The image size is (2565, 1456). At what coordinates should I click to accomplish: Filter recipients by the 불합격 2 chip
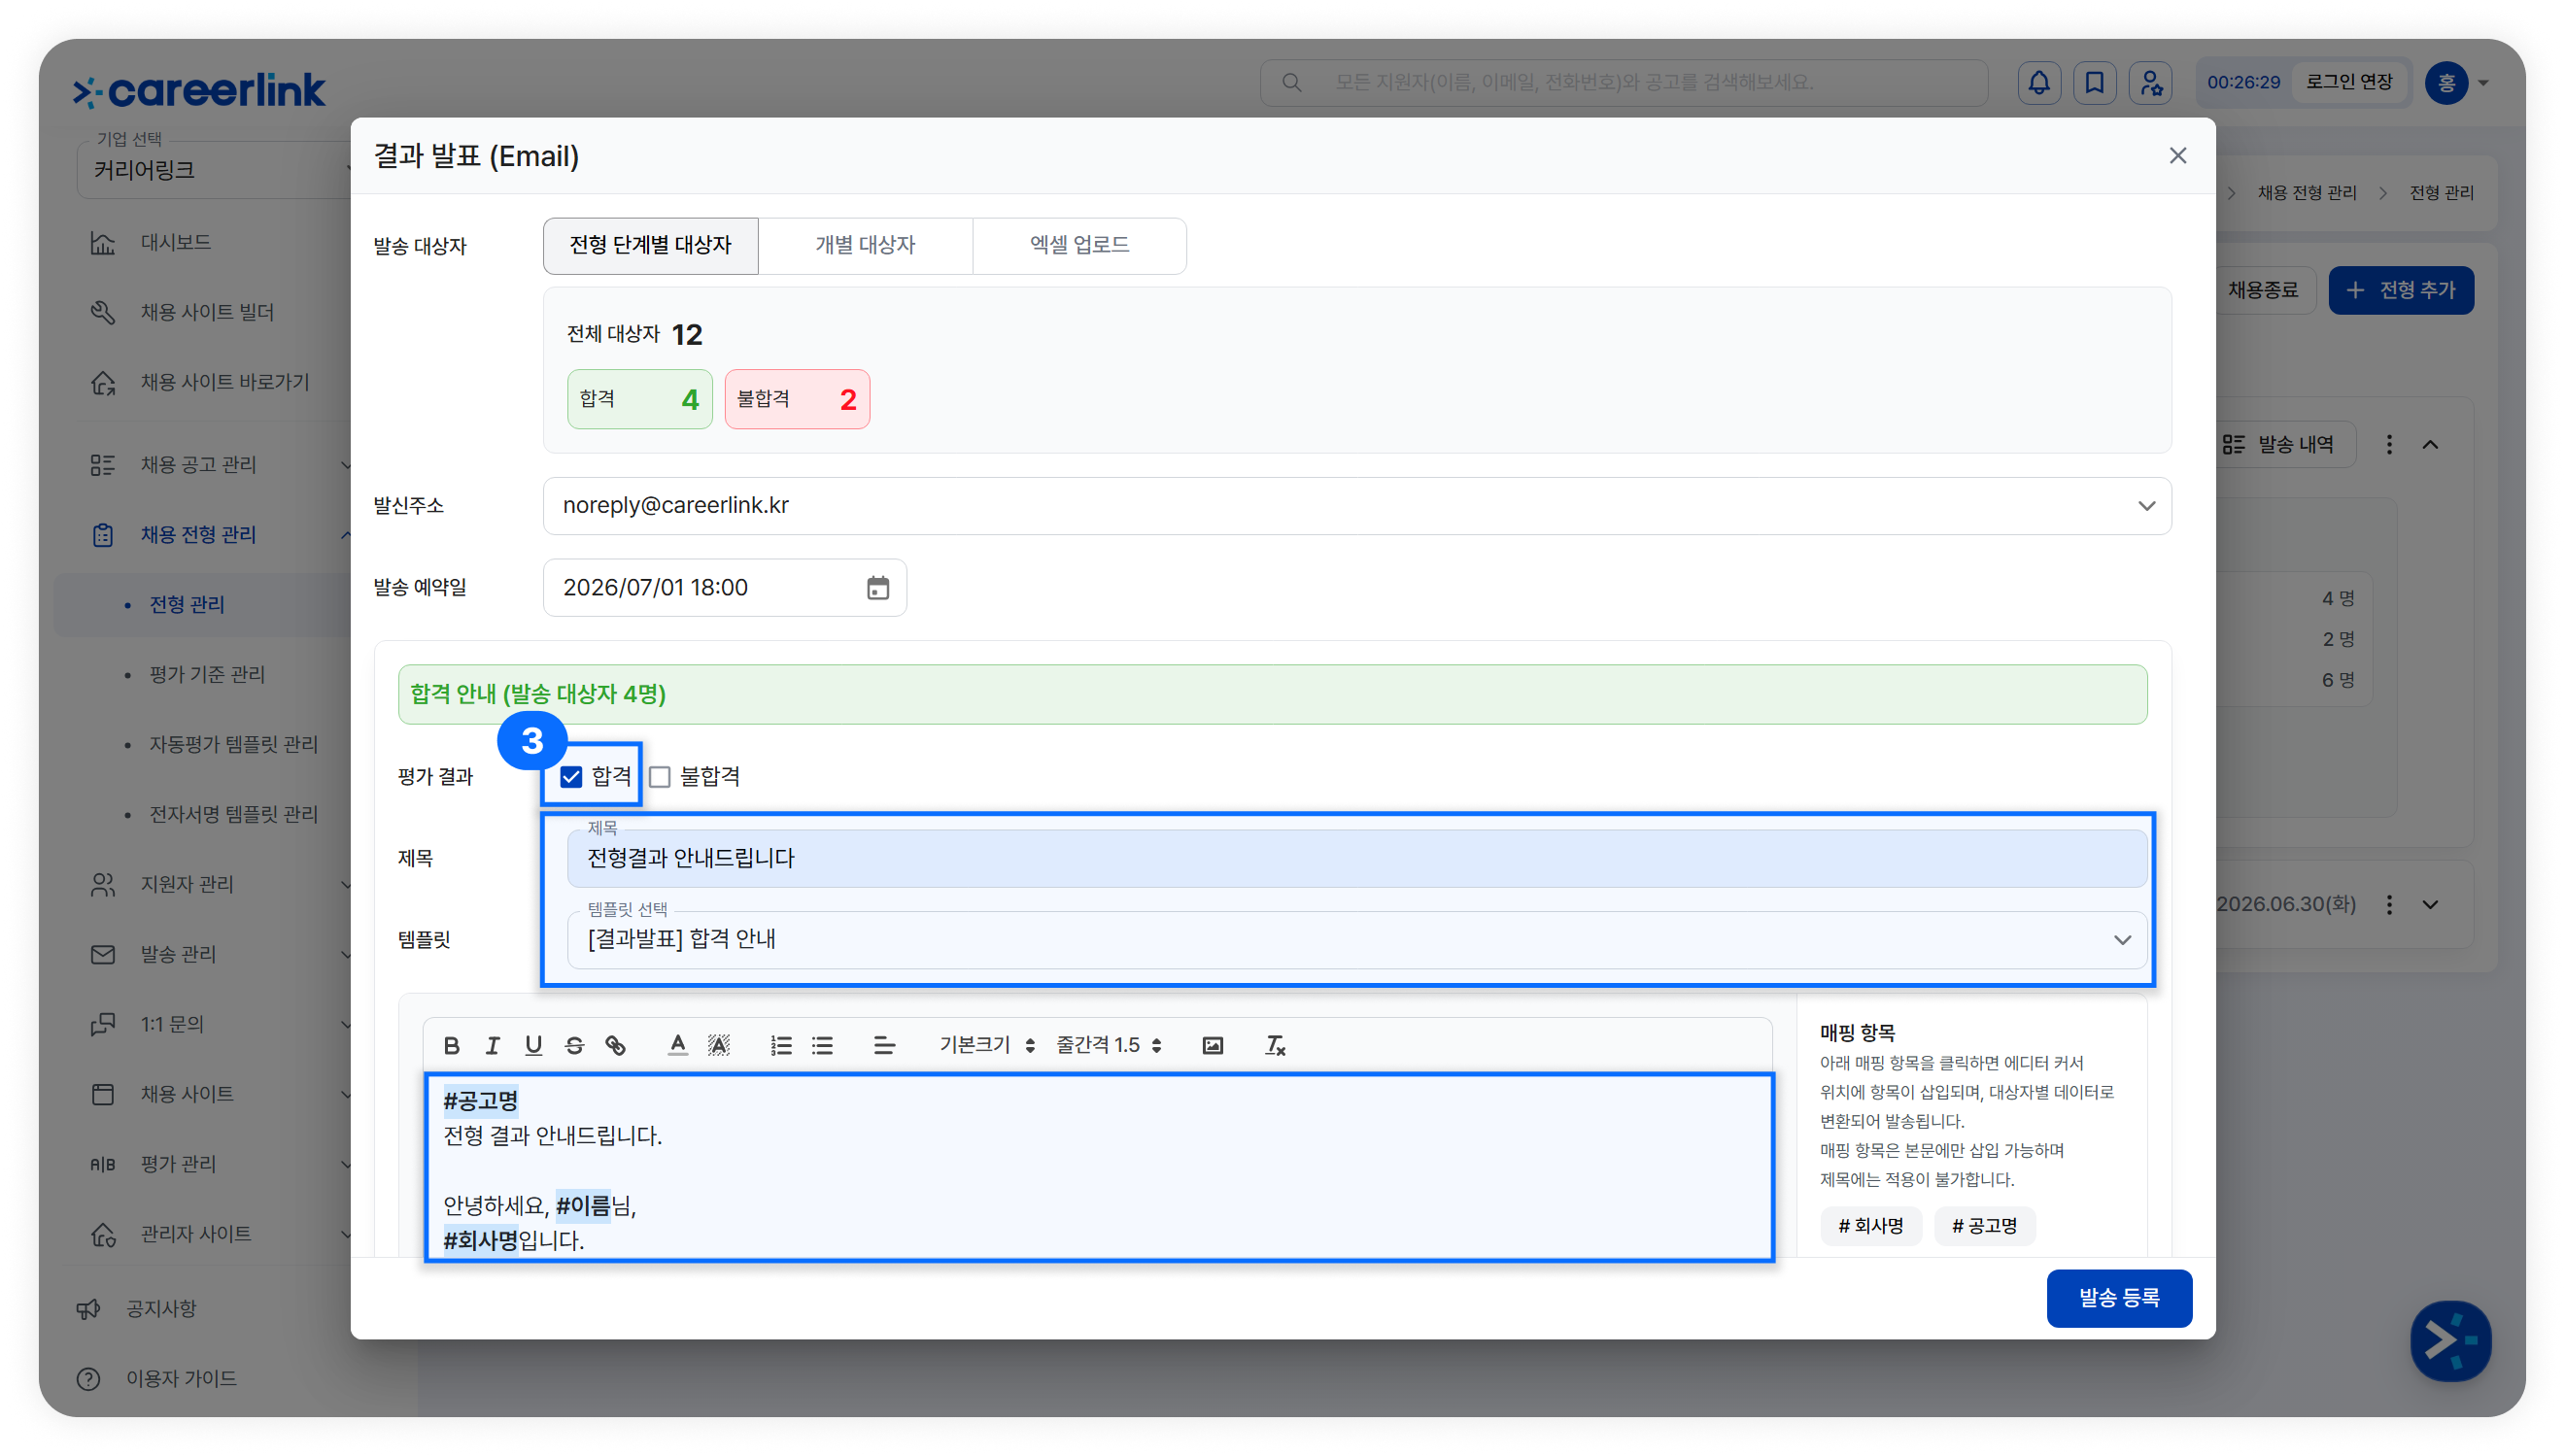click(797, 399)
